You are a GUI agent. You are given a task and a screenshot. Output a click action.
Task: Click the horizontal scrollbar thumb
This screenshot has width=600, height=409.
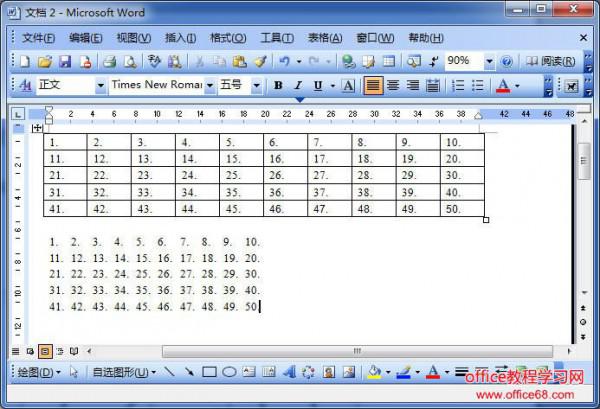tap(357, 351)
